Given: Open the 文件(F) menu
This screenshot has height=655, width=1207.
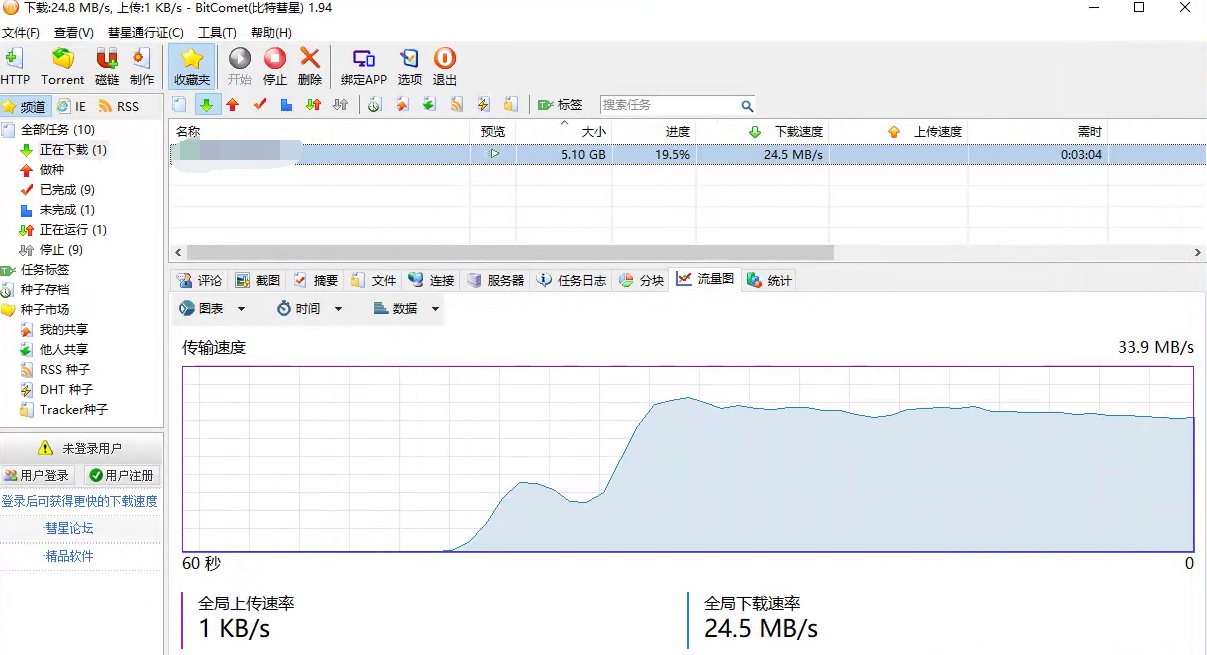Looking at the screenshot, I should 21,33.
